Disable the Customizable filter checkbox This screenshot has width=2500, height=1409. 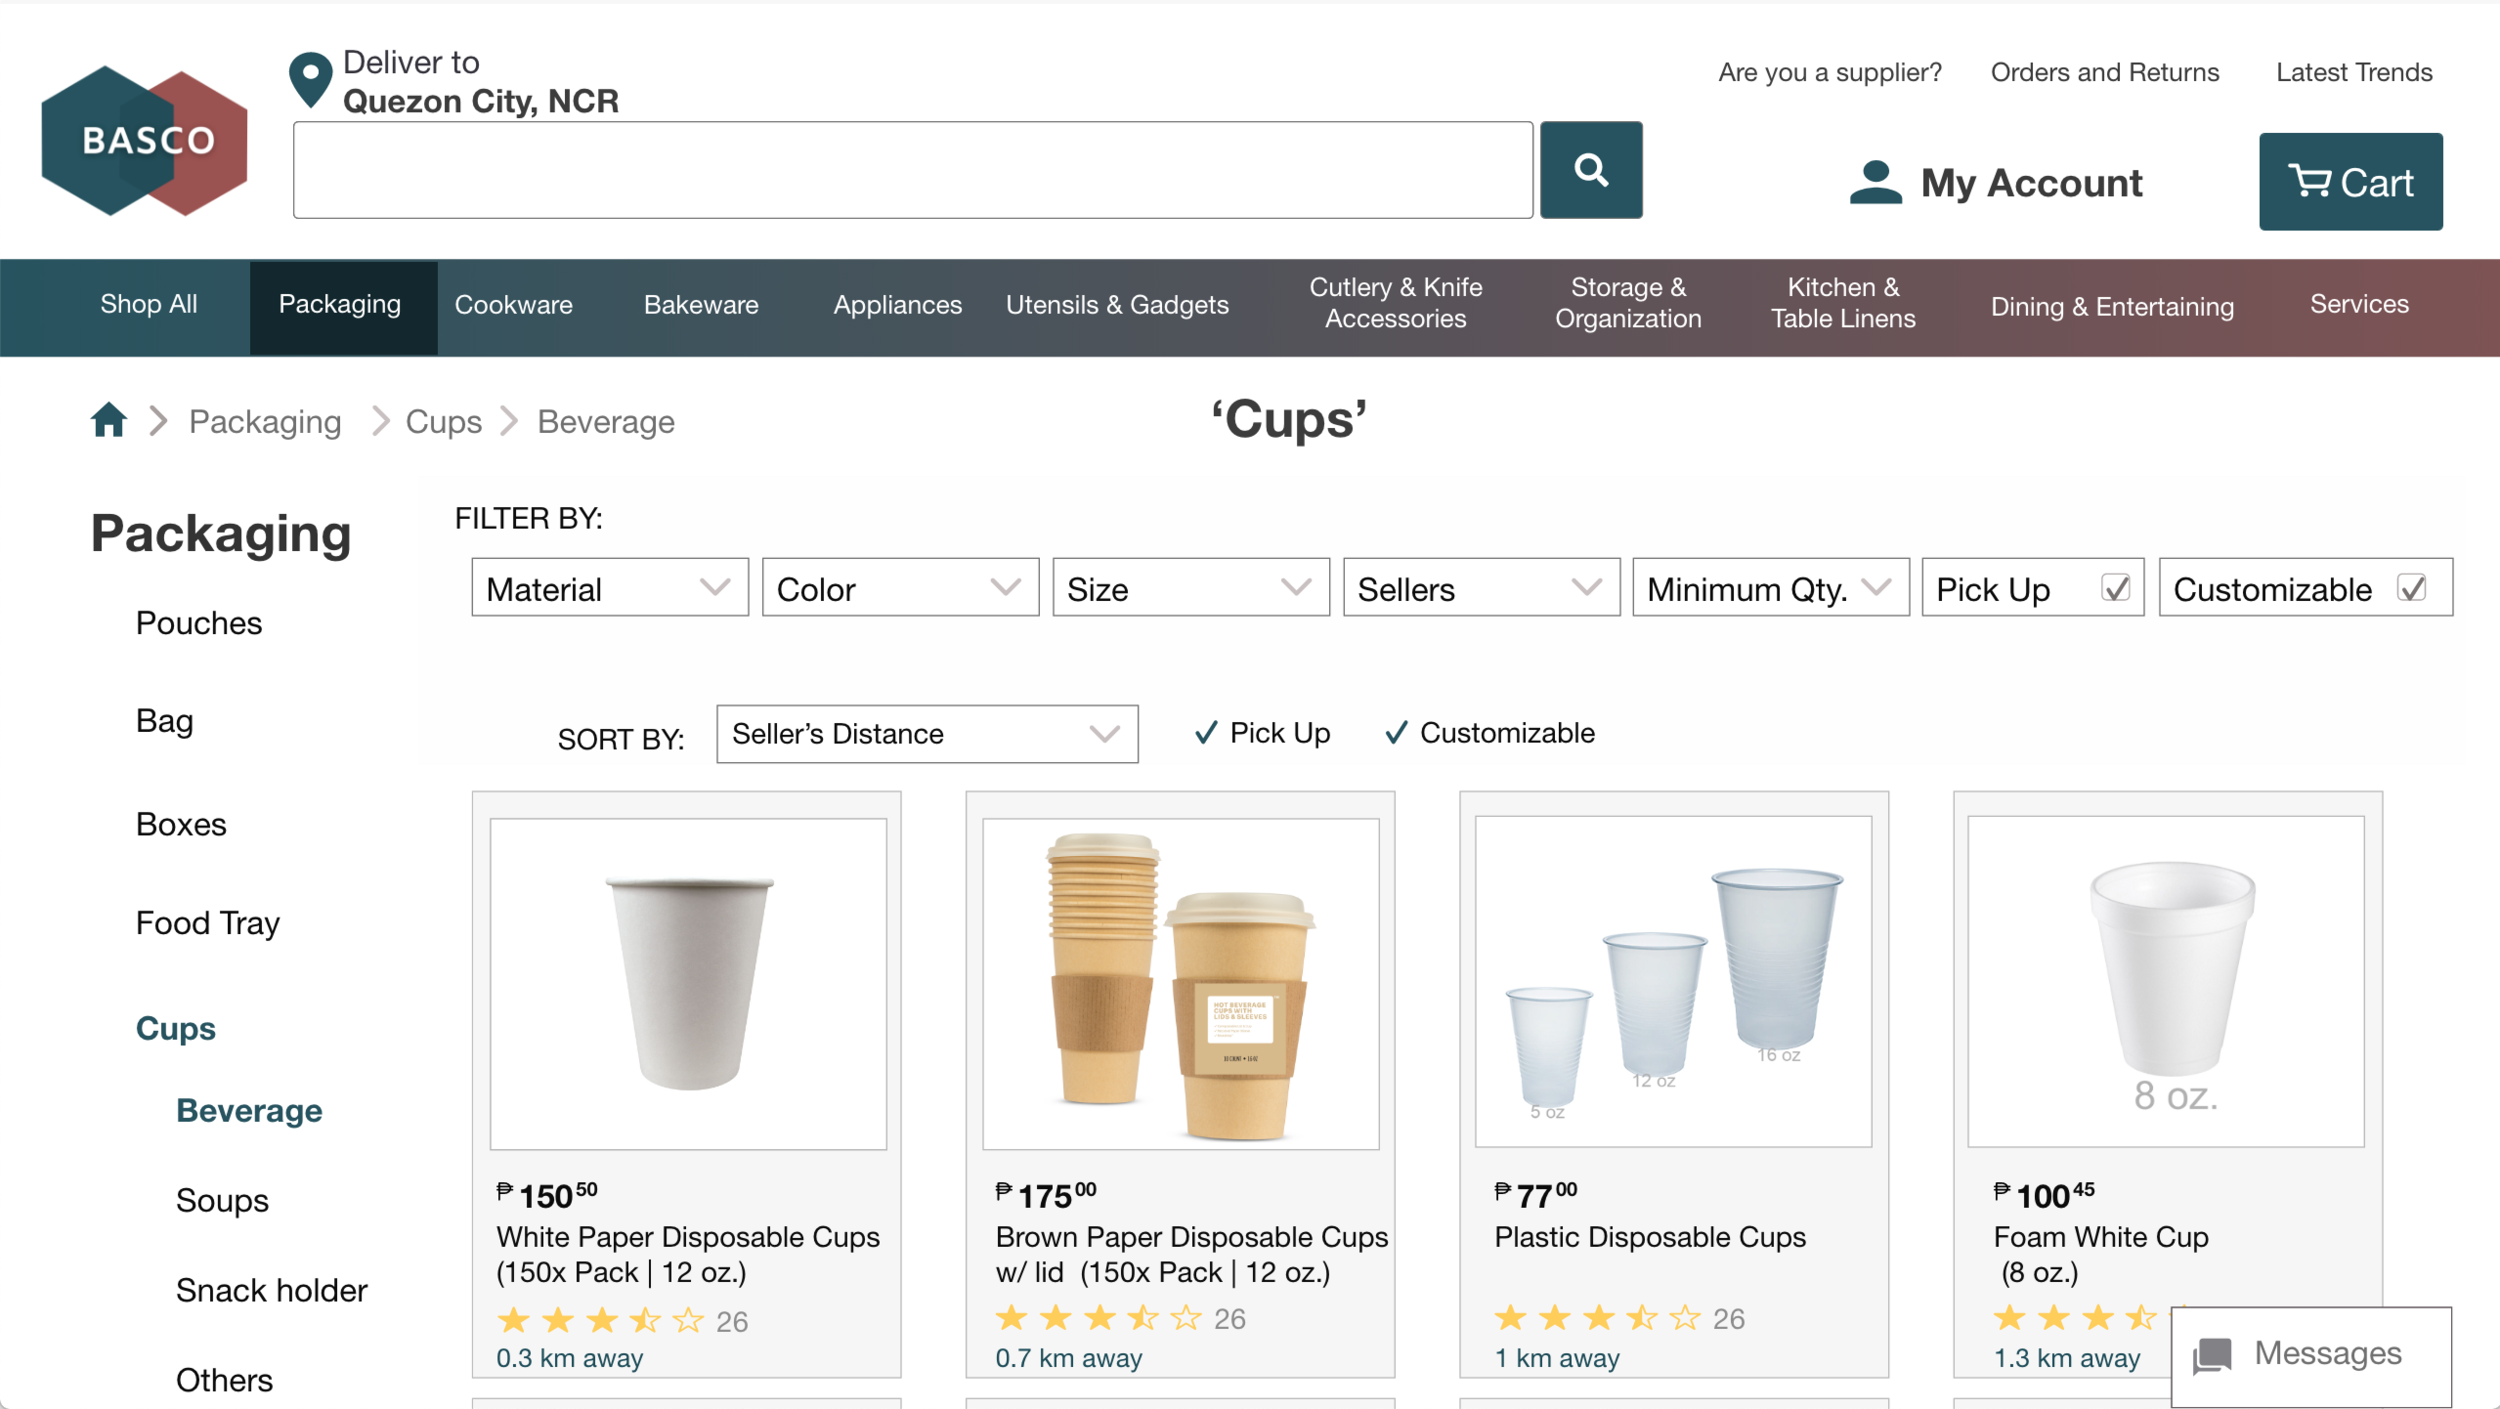coord(2410,589)
